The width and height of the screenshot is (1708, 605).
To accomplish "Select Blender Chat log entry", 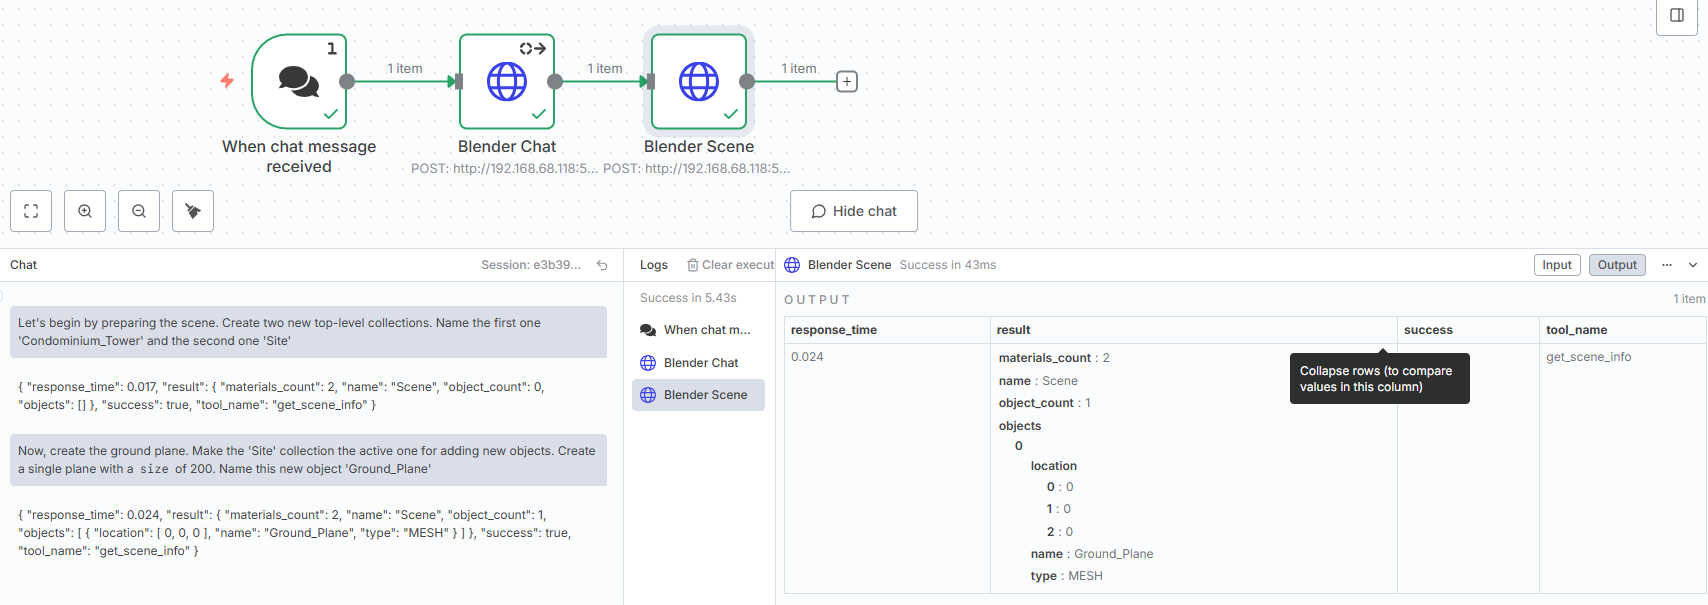I will coord(698,363).
